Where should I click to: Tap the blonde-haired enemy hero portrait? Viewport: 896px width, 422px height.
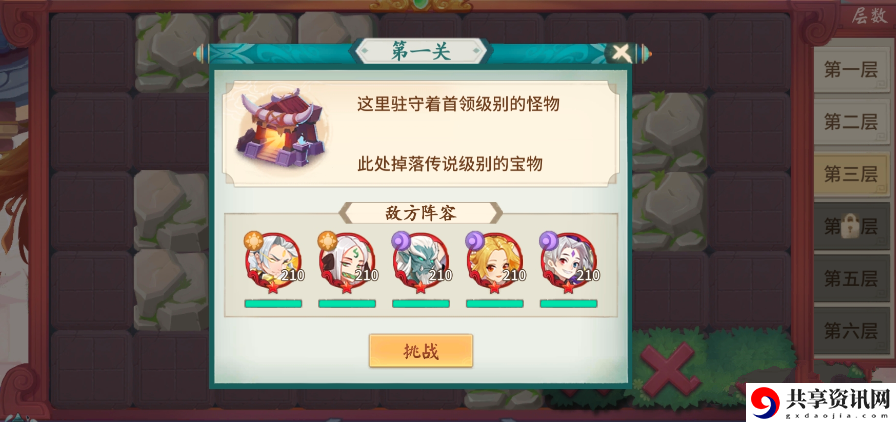(494, 262)
